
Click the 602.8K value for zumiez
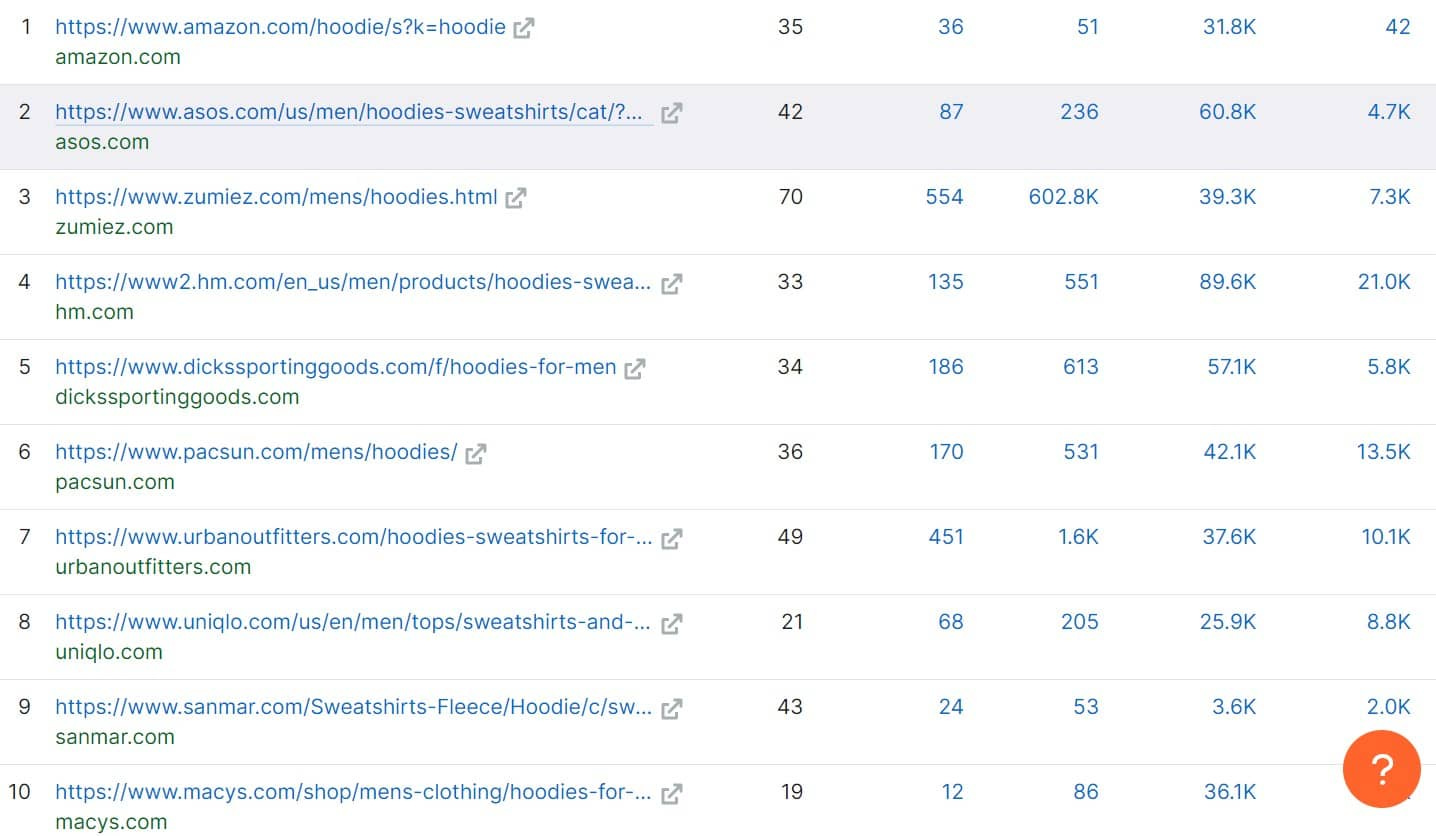point(1063,197)
